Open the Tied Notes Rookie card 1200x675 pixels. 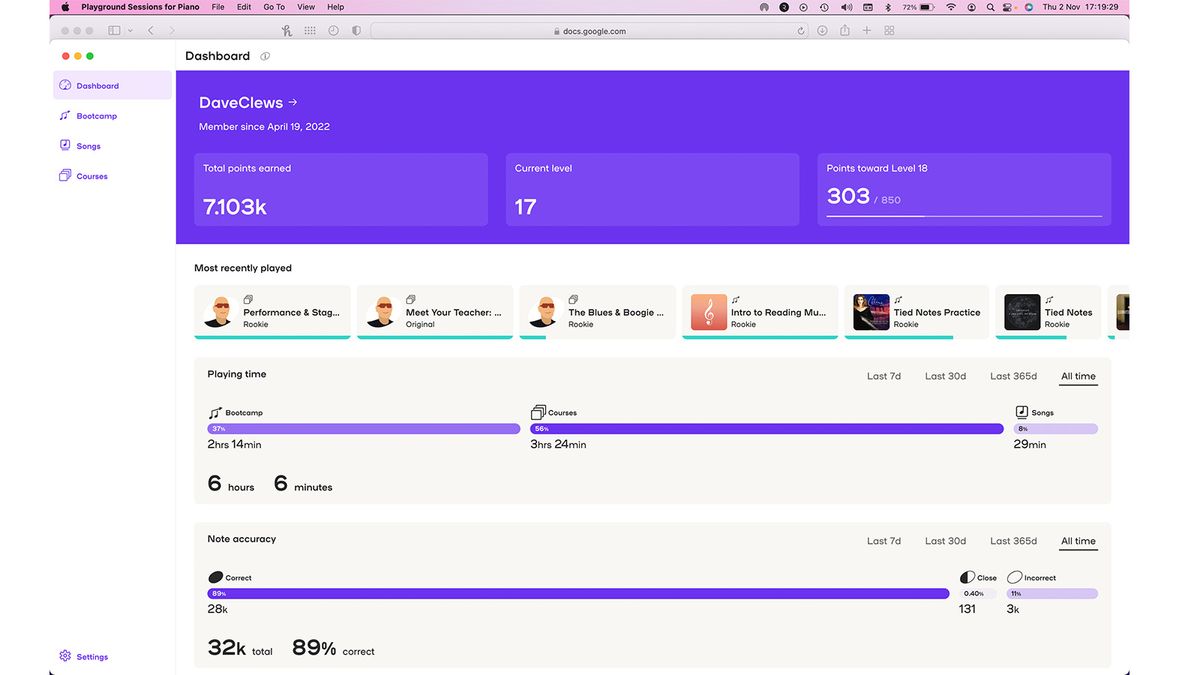[x=1048, y=312]
